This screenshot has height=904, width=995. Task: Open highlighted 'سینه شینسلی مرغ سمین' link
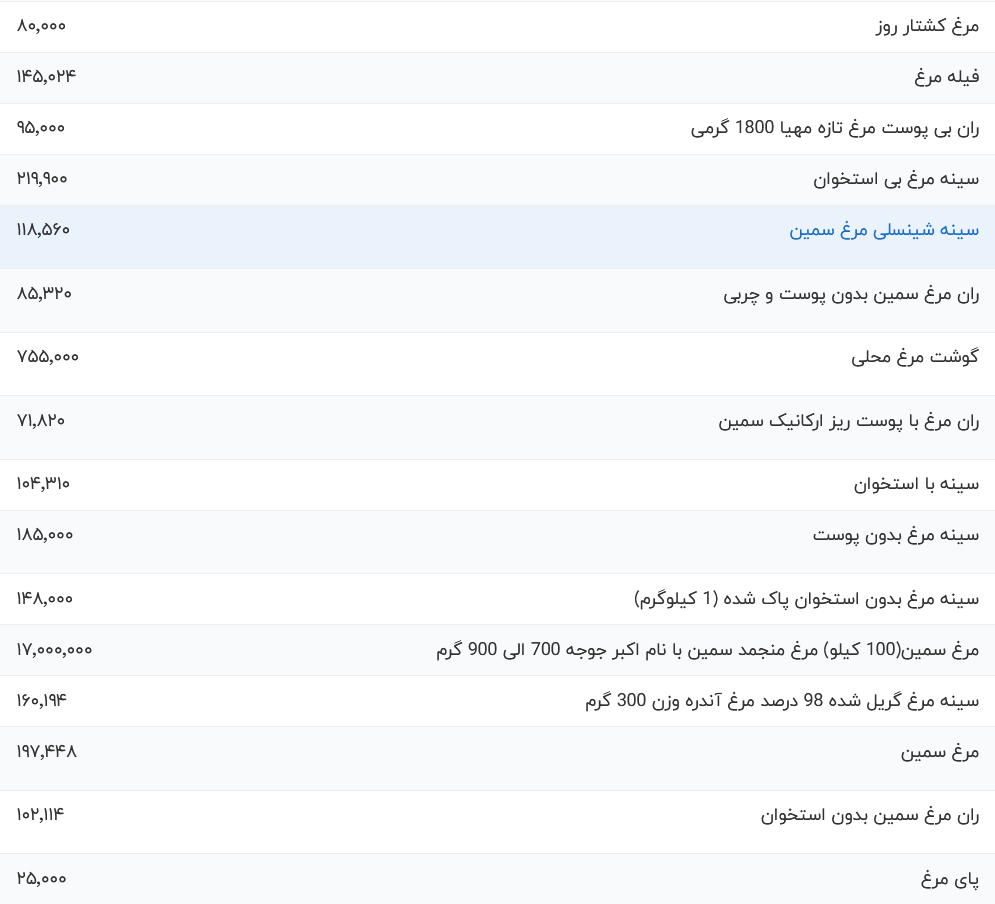pos(884,230)
